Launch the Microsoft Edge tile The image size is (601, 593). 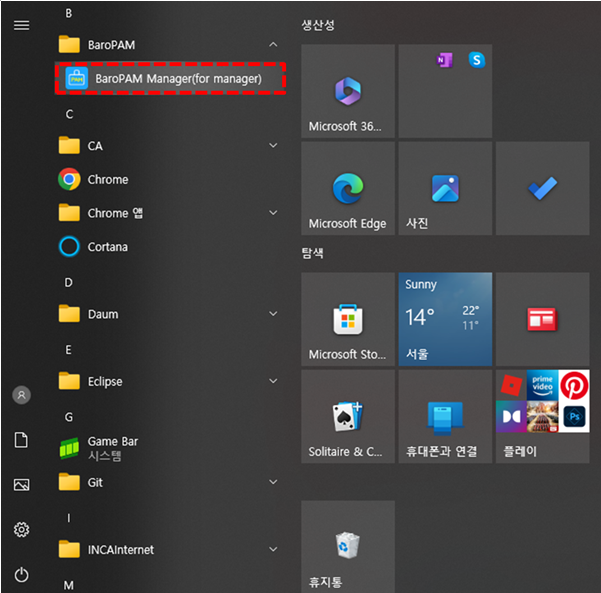[348, 188]
